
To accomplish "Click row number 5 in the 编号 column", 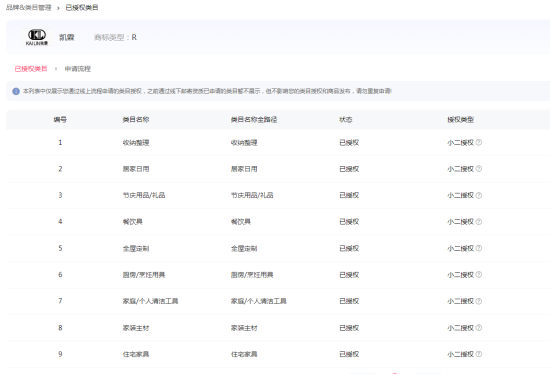I will pos(60,248).
